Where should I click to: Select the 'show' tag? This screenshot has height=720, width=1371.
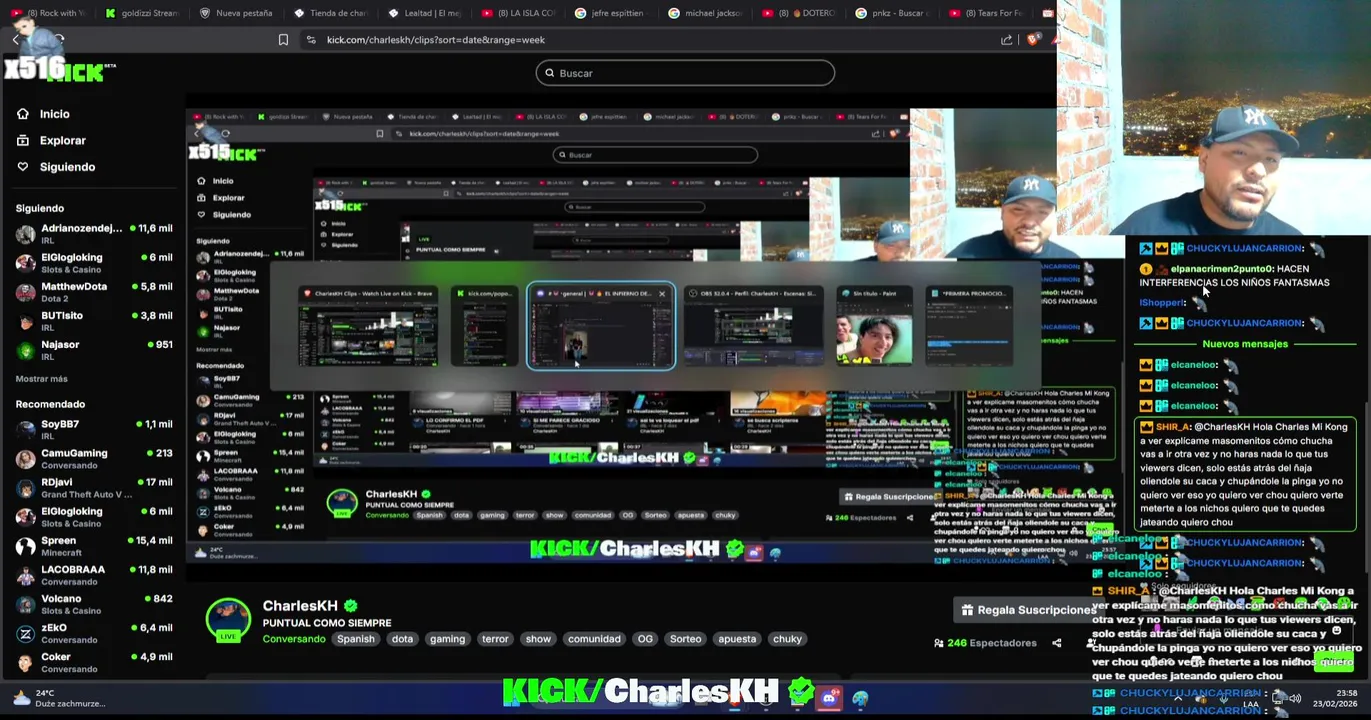[538, 639]
